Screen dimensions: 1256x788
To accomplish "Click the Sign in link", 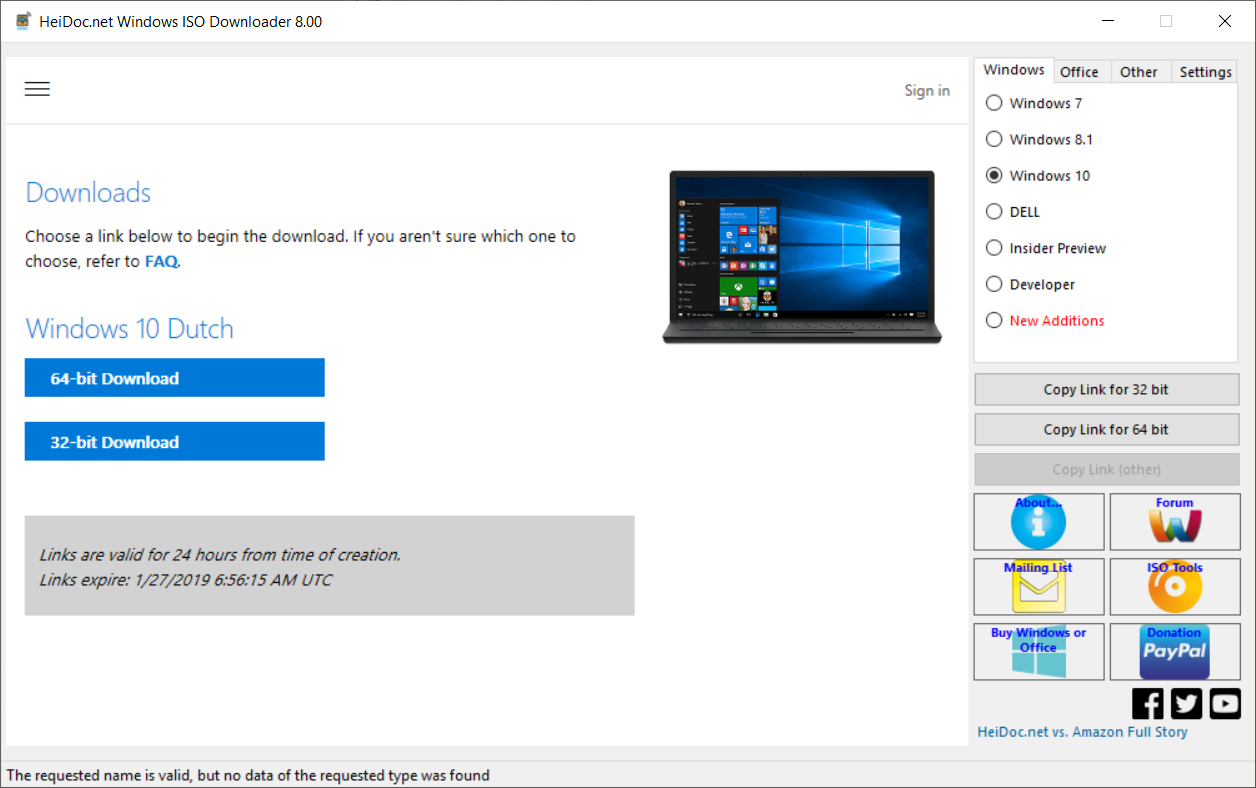I will point(927,91).
